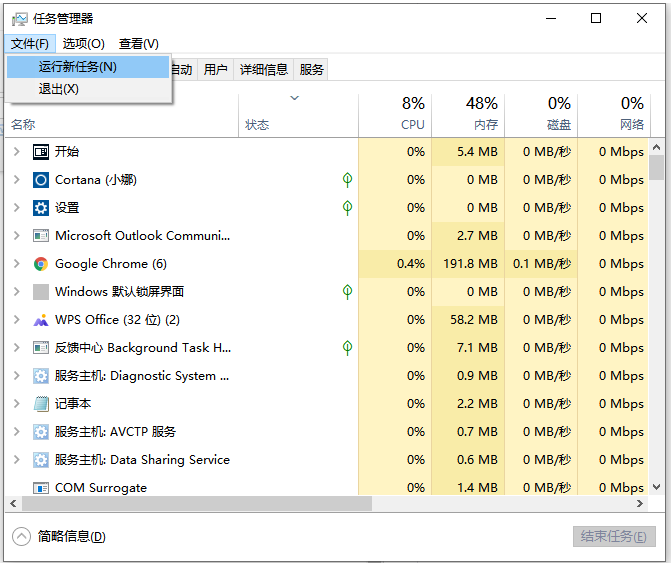Click the Cortana process icon
Image resolution: width=671 pixels, height=566 pixels.
click(x=41, y=180)
